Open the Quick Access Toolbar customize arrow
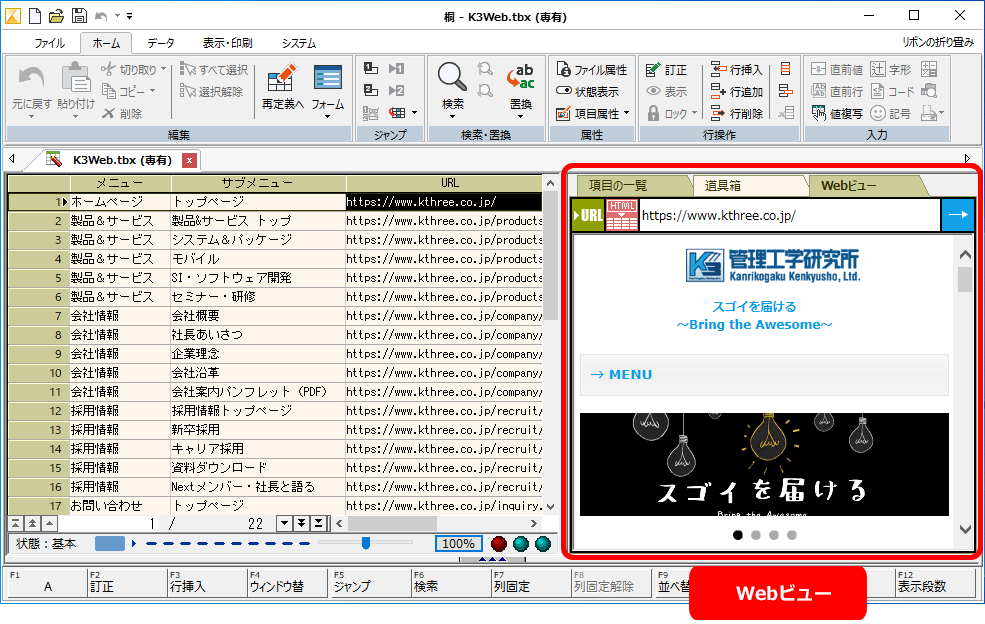 (129, 16)
